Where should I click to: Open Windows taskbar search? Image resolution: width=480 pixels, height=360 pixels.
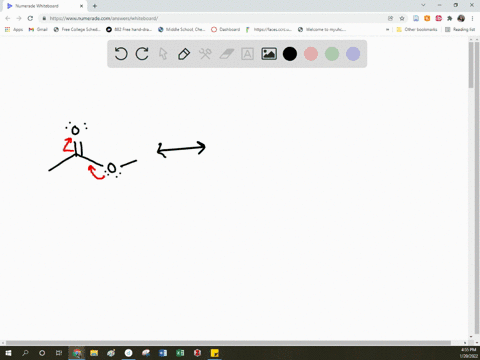(x=25, y=353)
